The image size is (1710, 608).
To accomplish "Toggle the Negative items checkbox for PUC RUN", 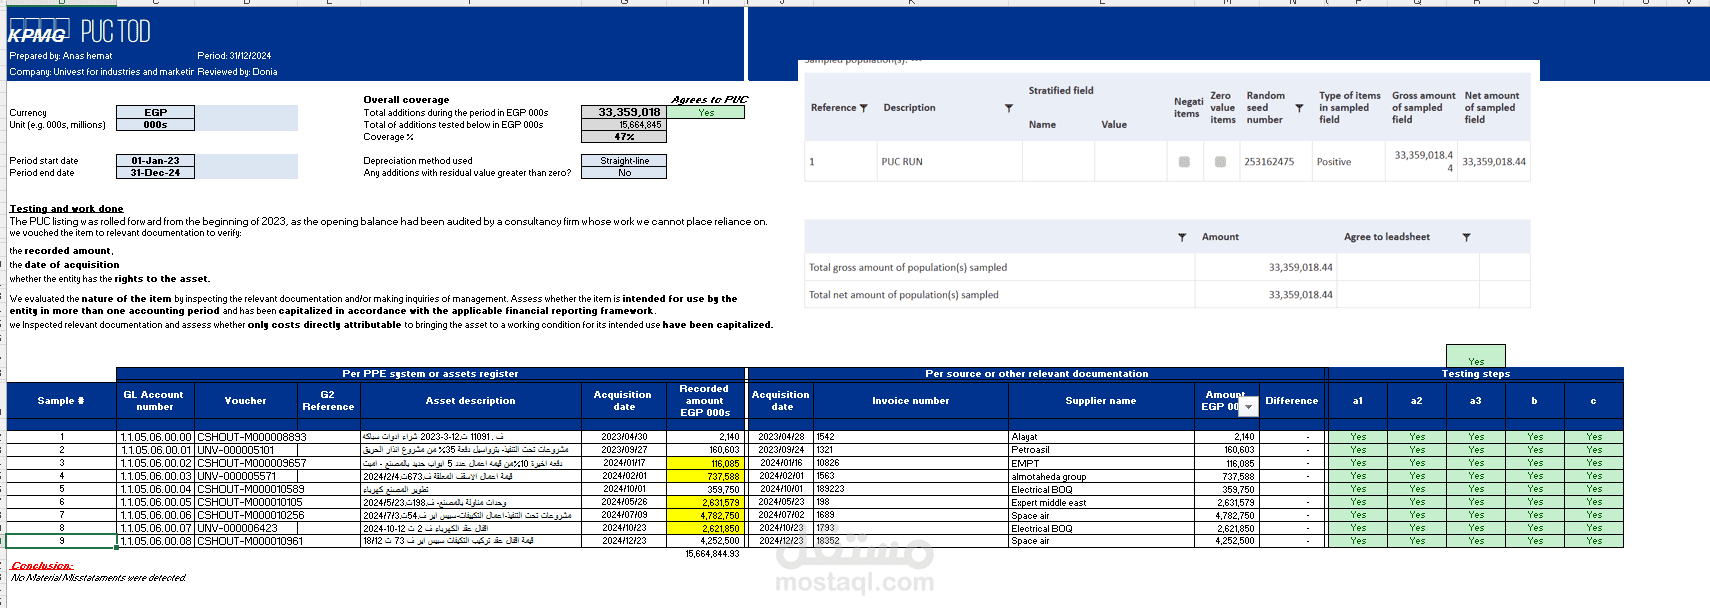I will tap(1184, 162).
